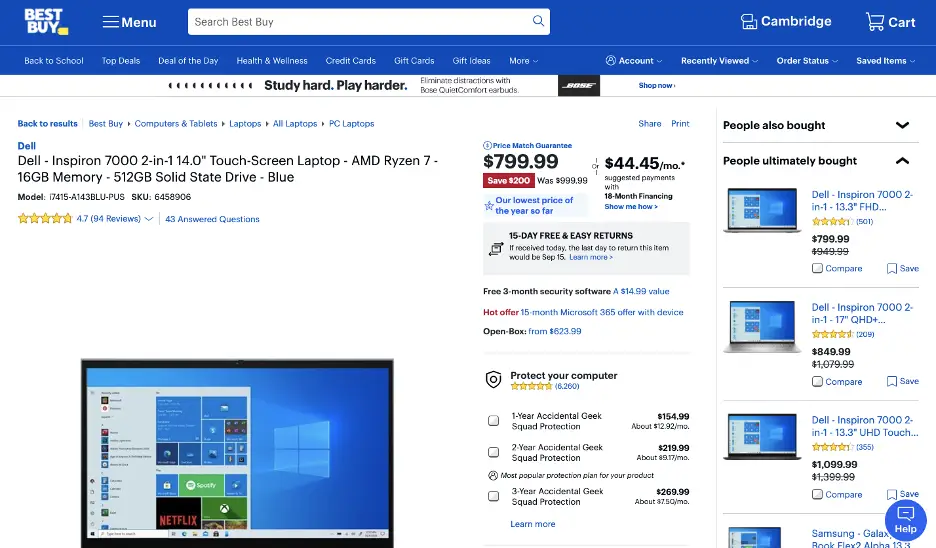Screen dimensions: 936x548
Task: Expand the Account dropdown
Action: [634, 61]
